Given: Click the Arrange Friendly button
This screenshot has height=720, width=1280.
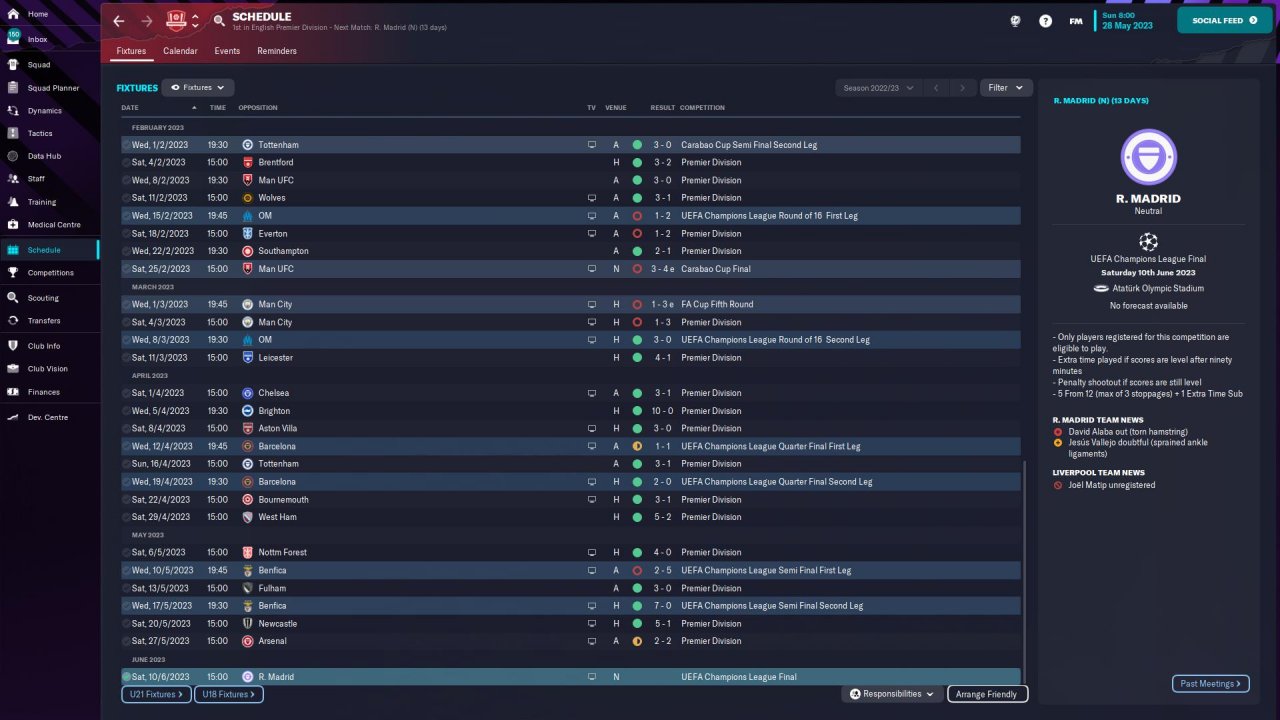Looking at the screenshot, I should pyautogui.click(x=987, y=694).
